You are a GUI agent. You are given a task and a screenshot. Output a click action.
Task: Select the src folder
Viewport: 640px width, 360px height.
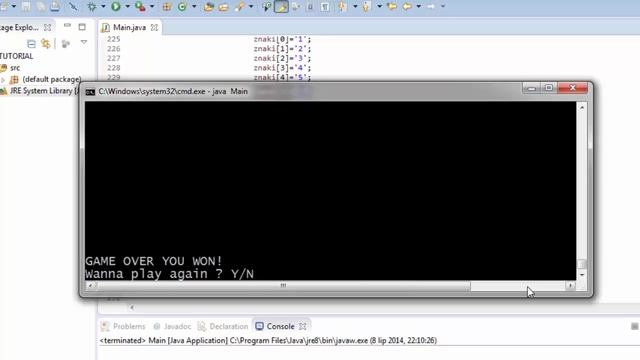(x=15, y=68)
